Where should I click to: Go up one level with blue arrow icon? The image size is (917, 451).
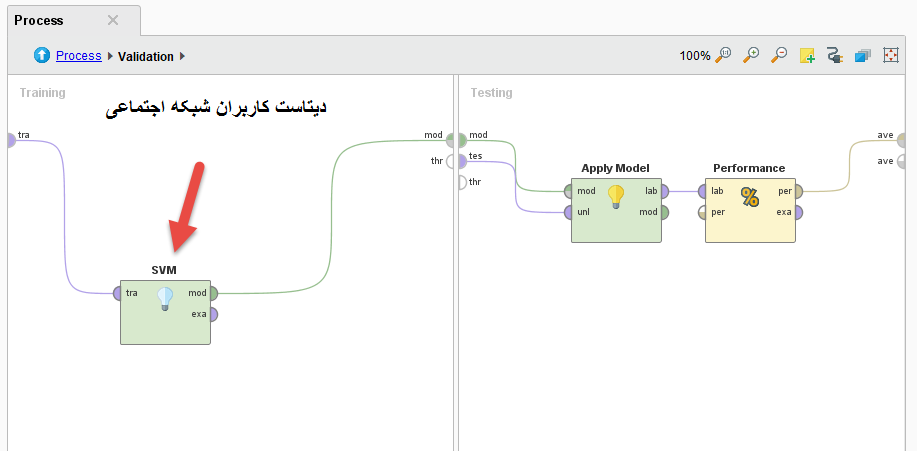42,56
